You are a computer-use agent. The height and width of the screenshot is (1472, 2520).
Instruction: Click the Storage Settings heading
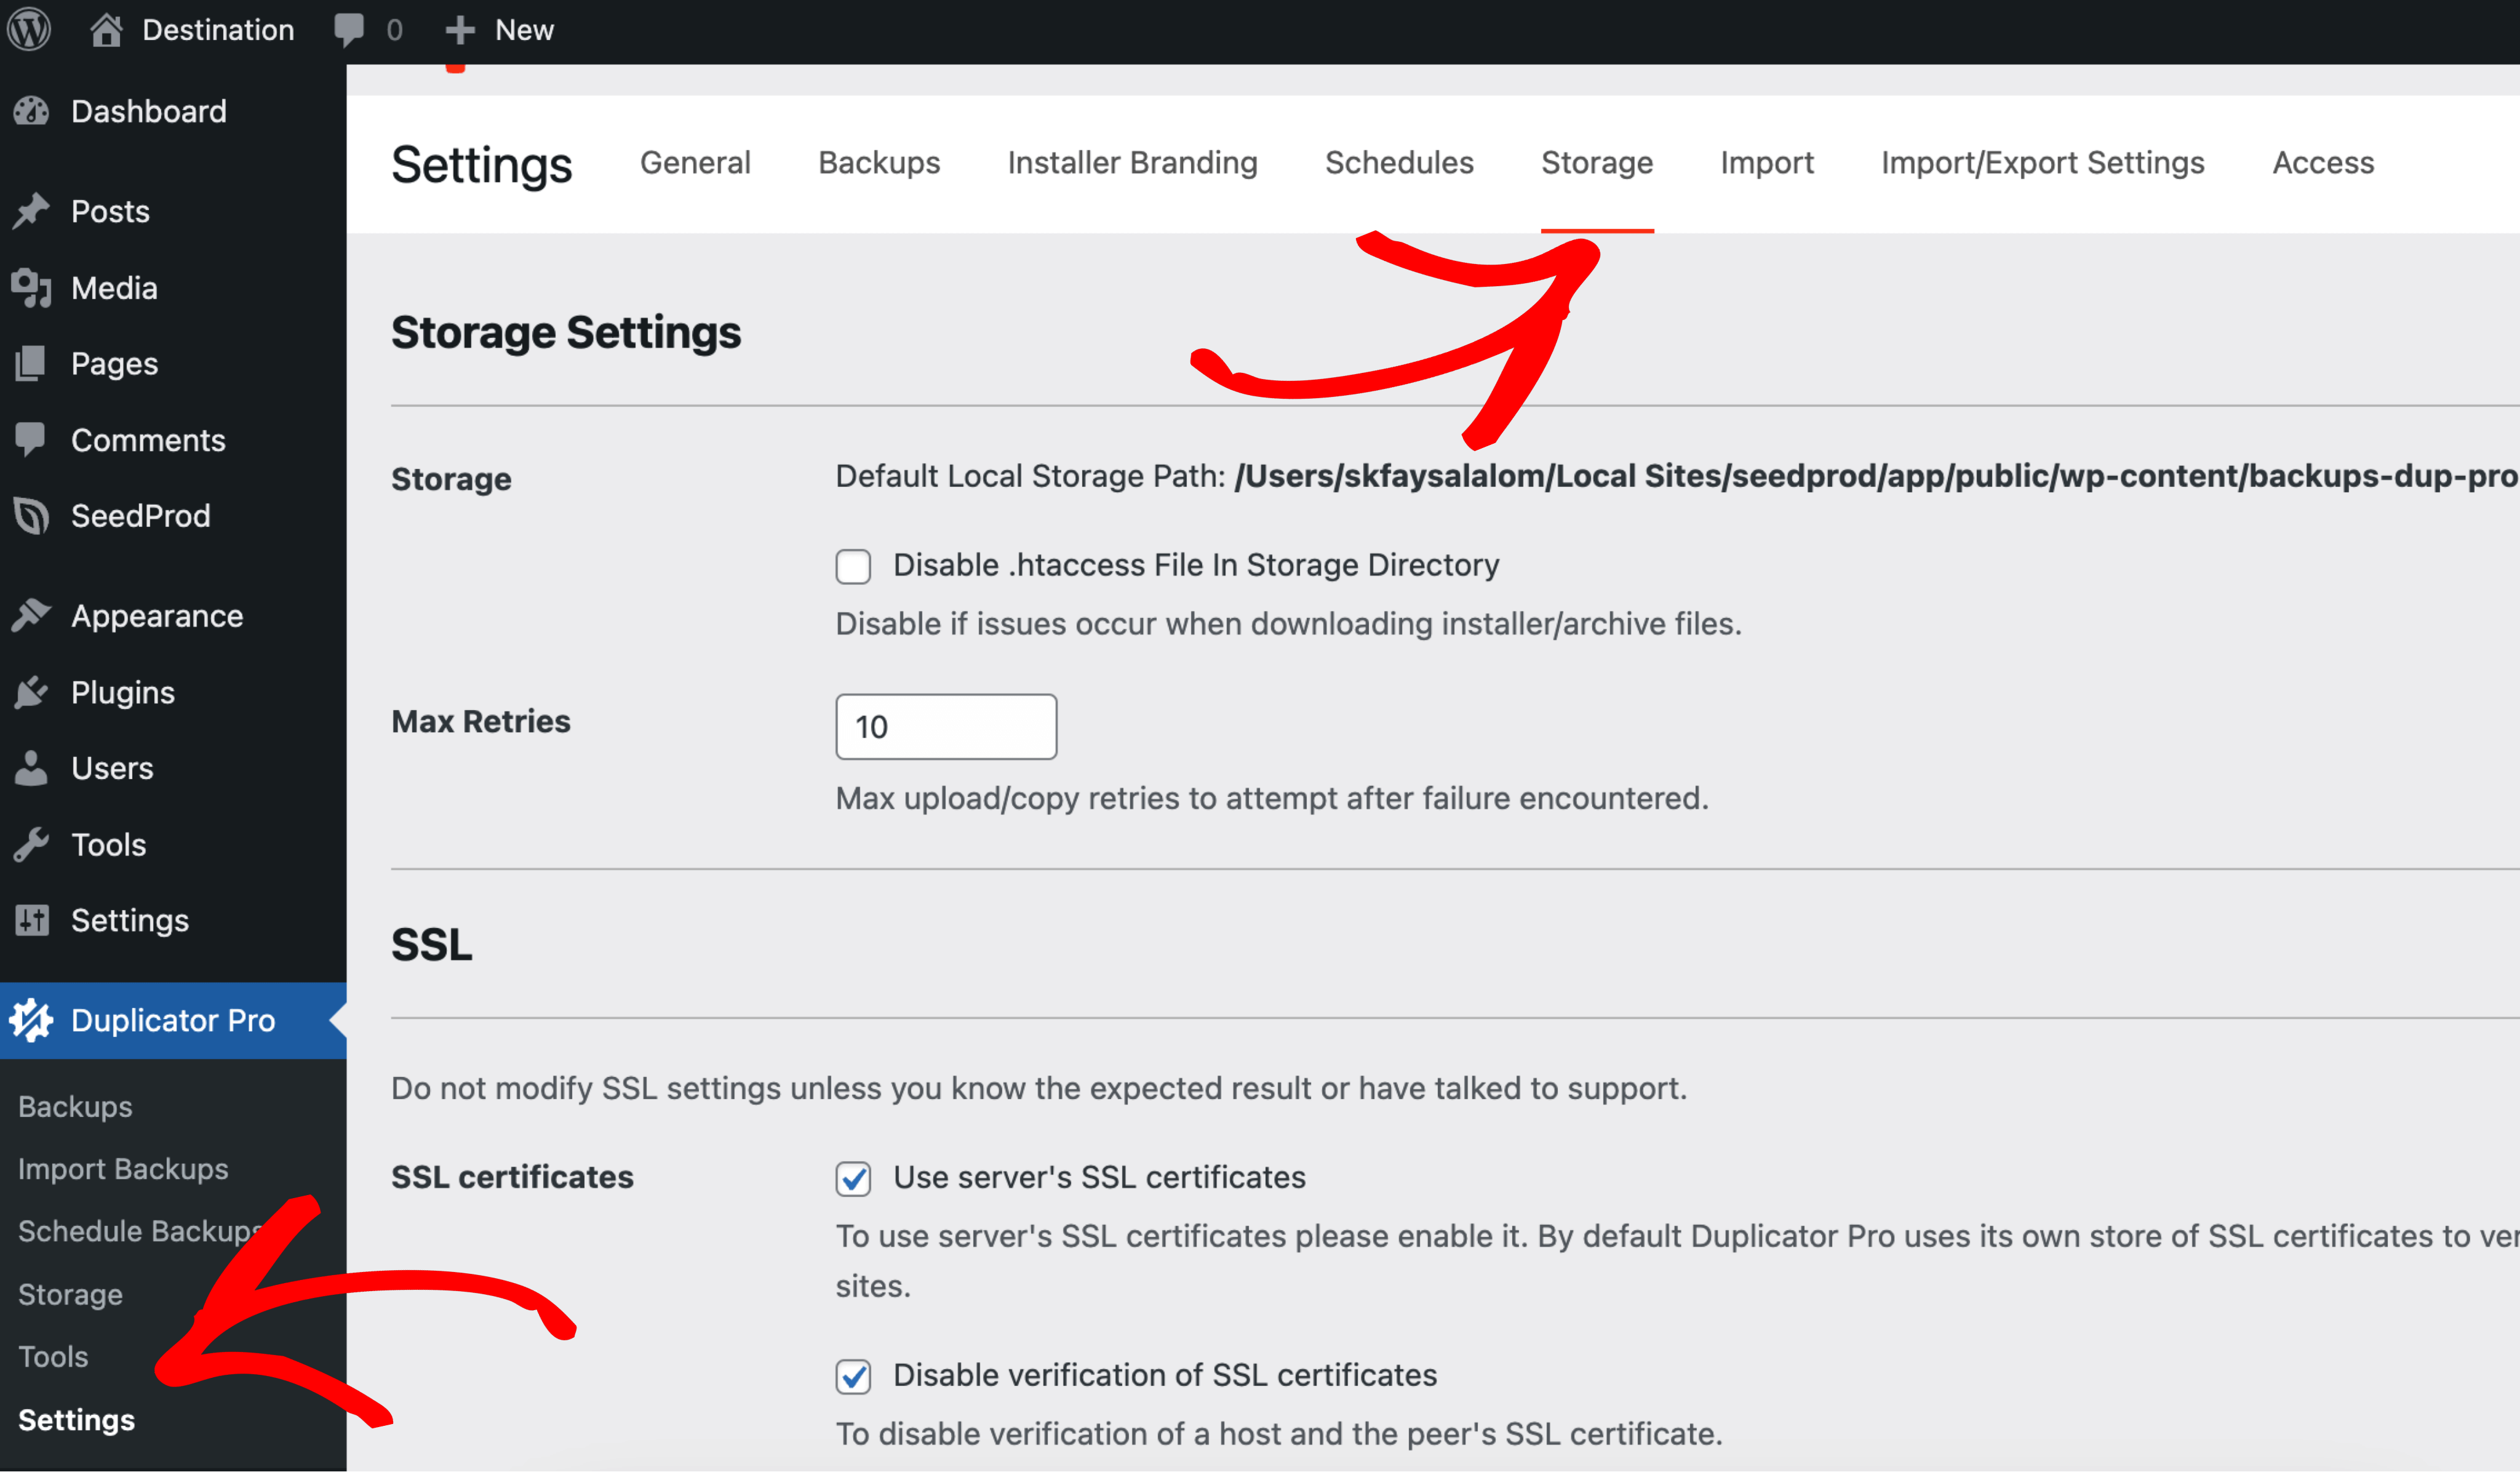(x=566, y=332)
